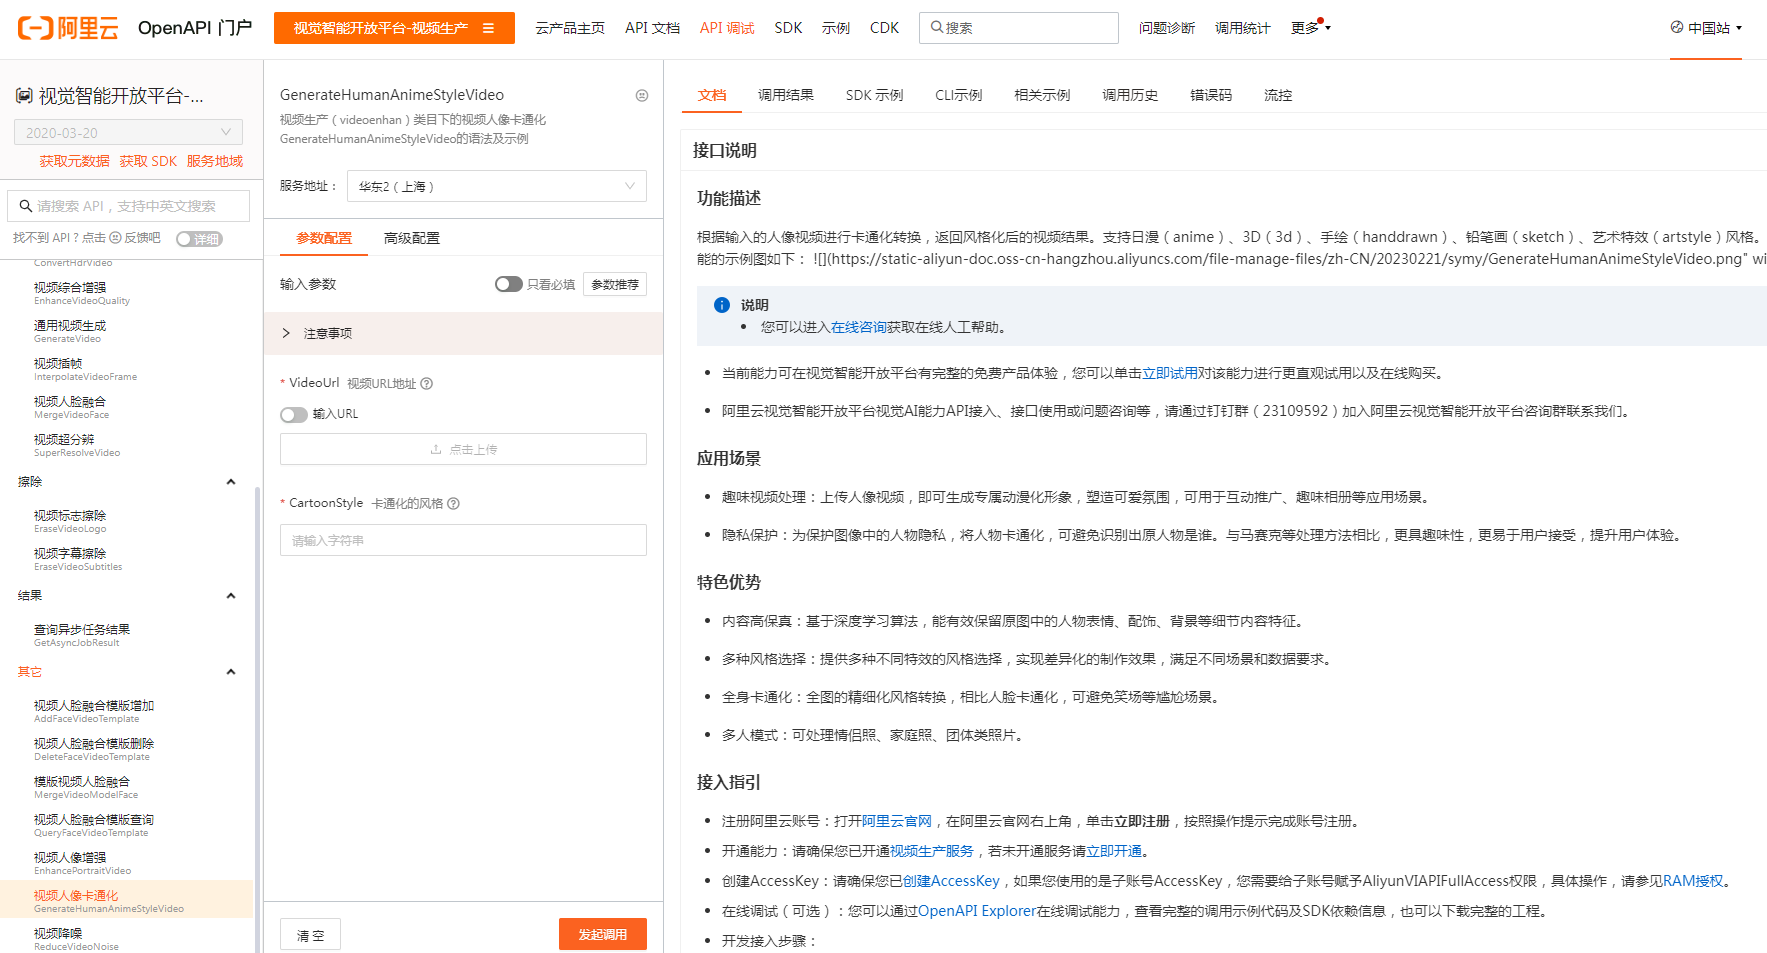Click the 创建AccessKey link

951,881
